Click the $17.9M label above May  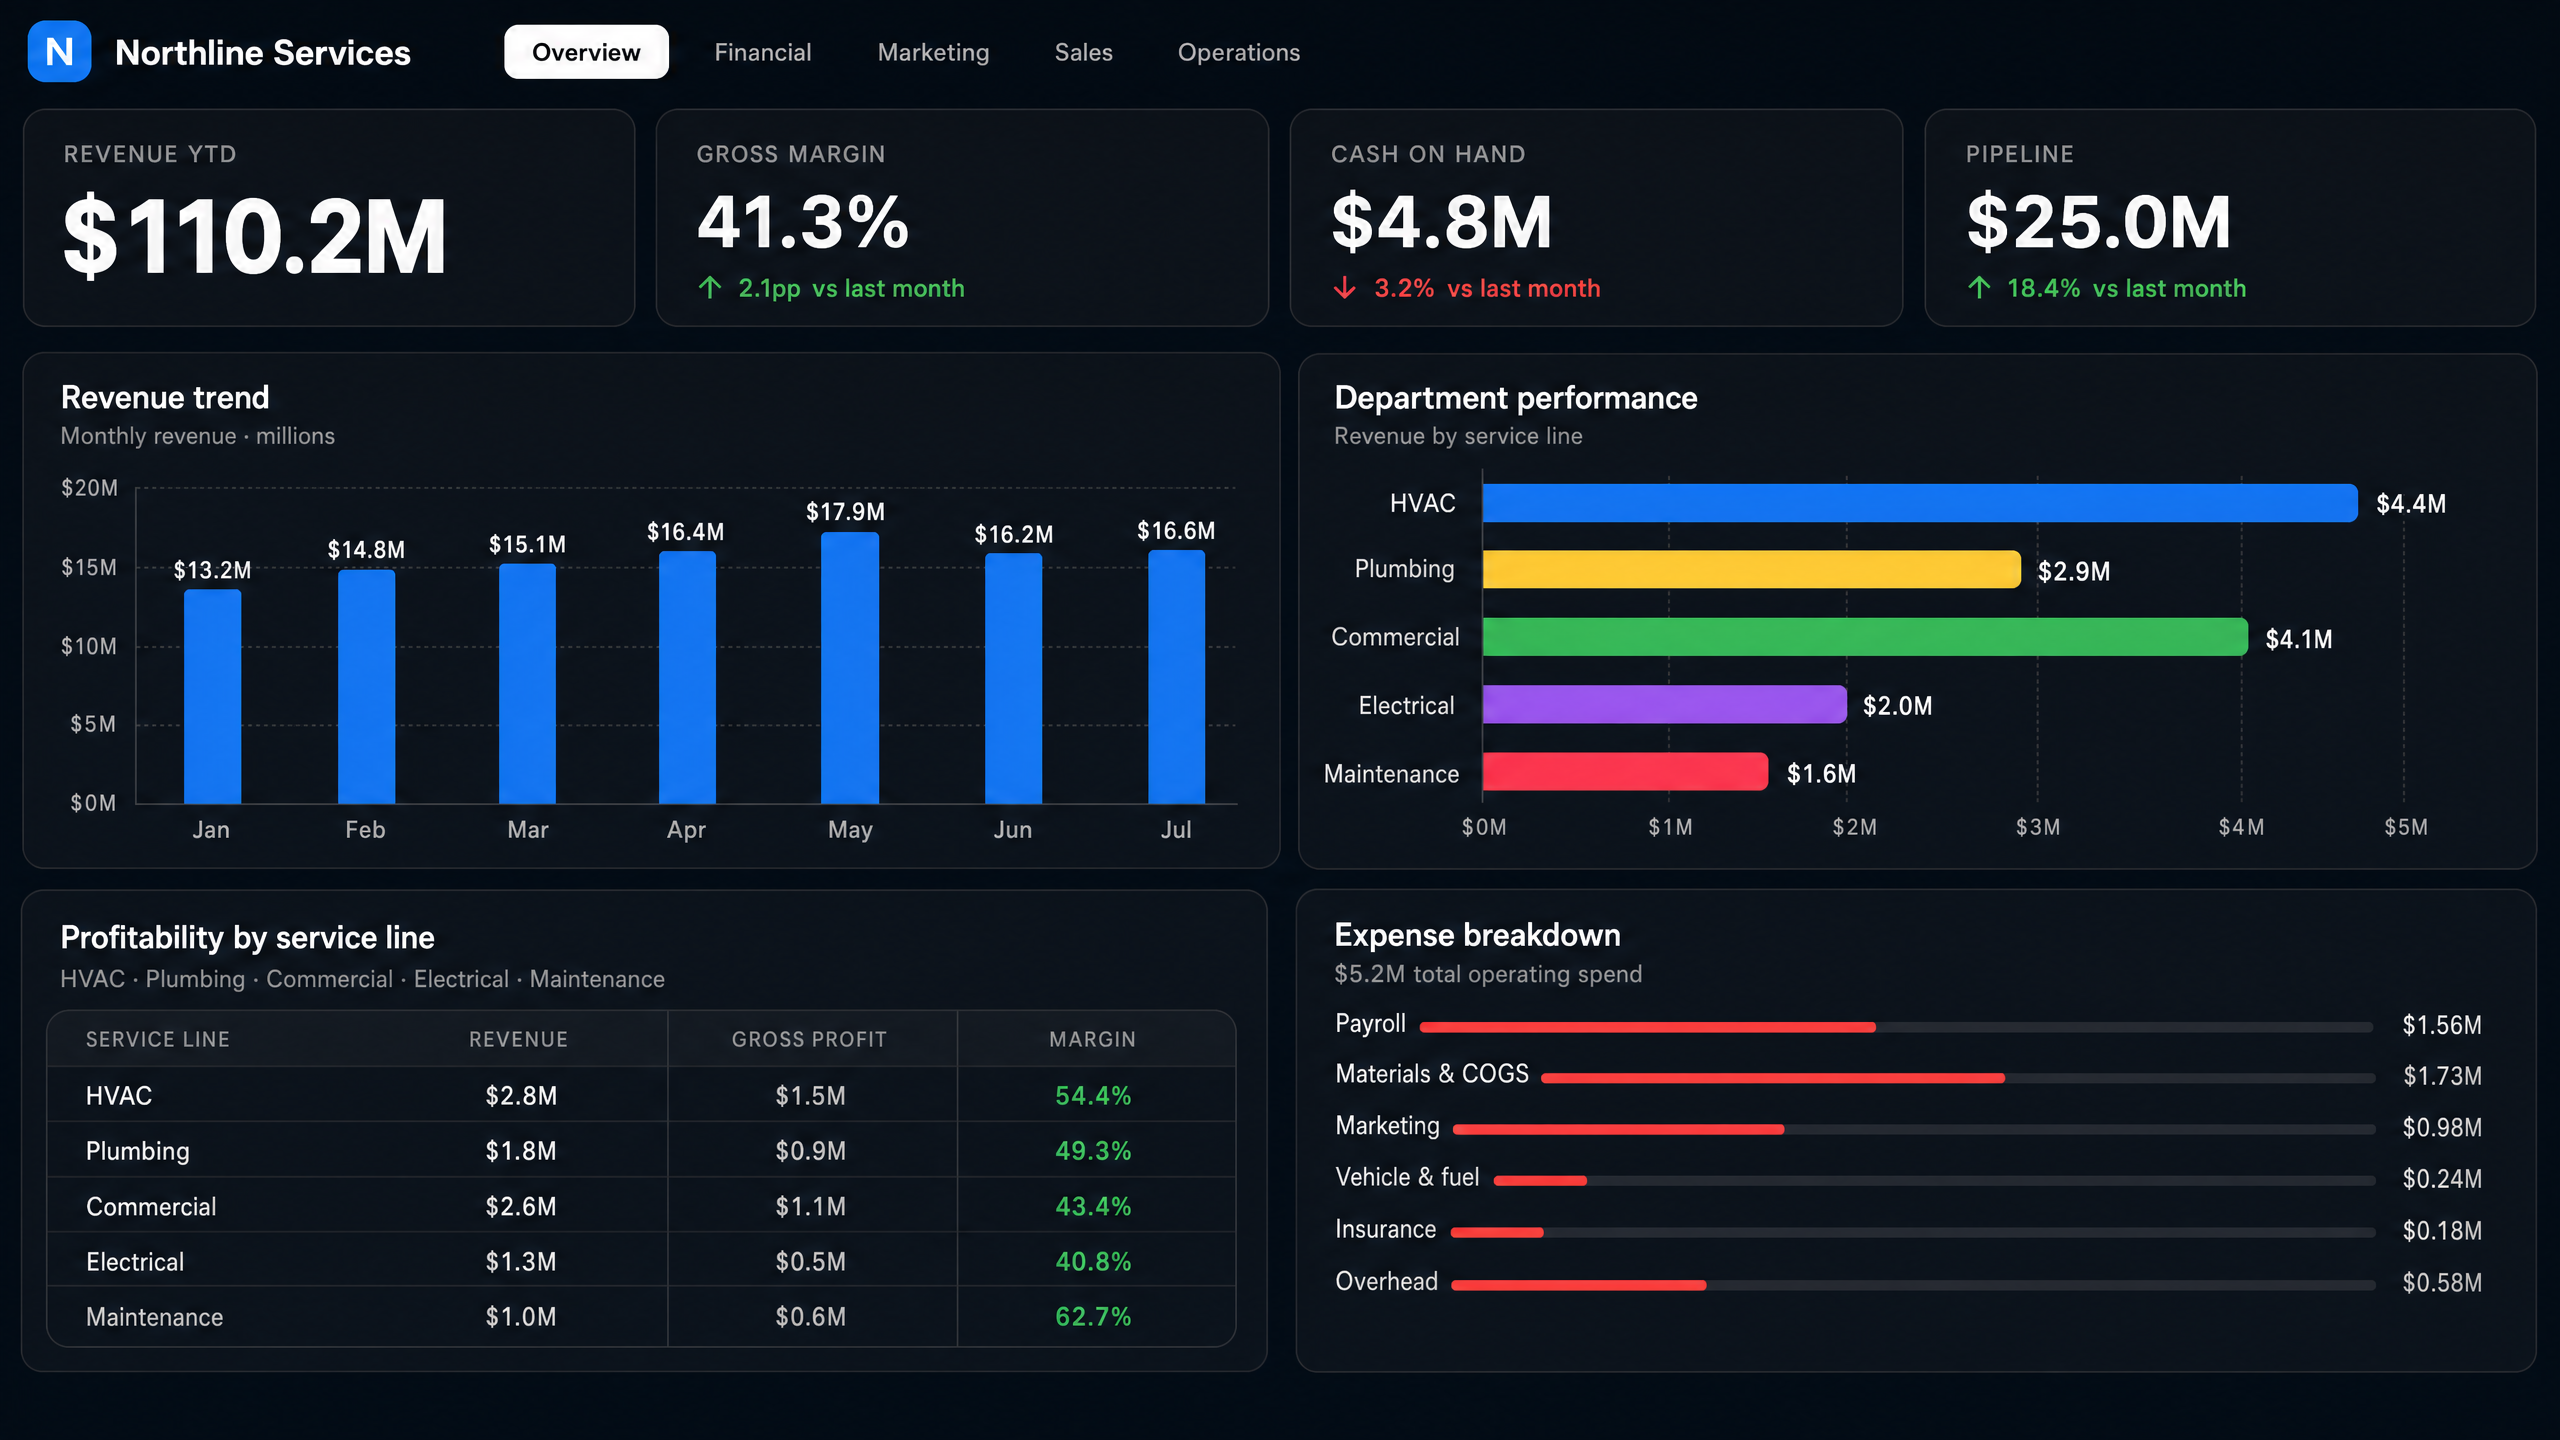(x=845, y=512)
